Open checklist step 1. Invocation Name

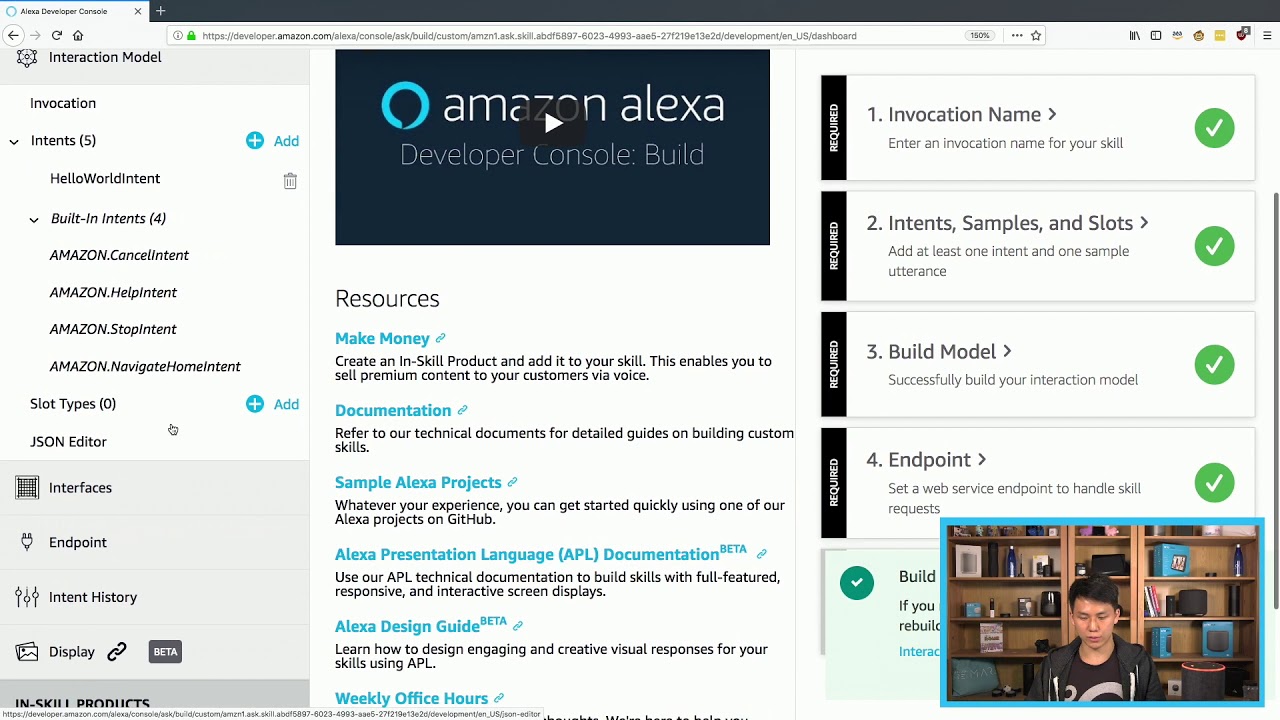(x=961, y=114)
